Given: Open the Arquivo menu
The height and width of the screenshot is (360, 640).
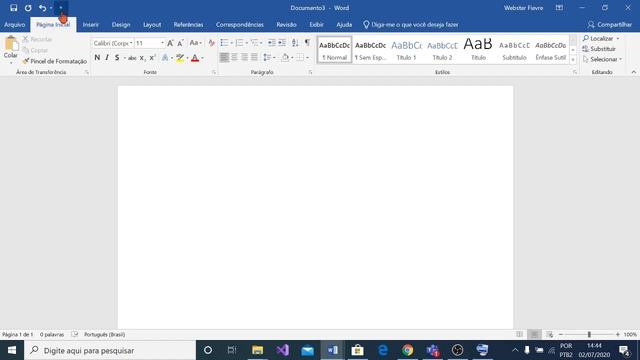Looking at the screenshot, I should coord(15,24).
